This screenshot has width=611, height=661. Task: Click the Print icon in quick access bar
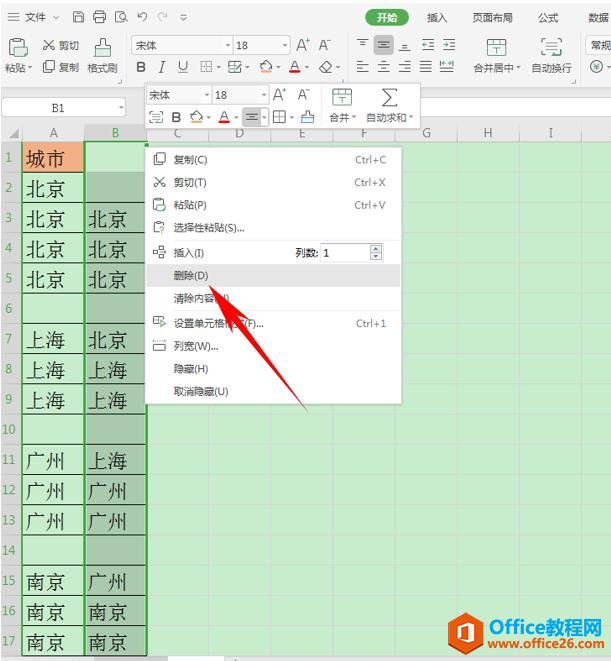(99, 17)
